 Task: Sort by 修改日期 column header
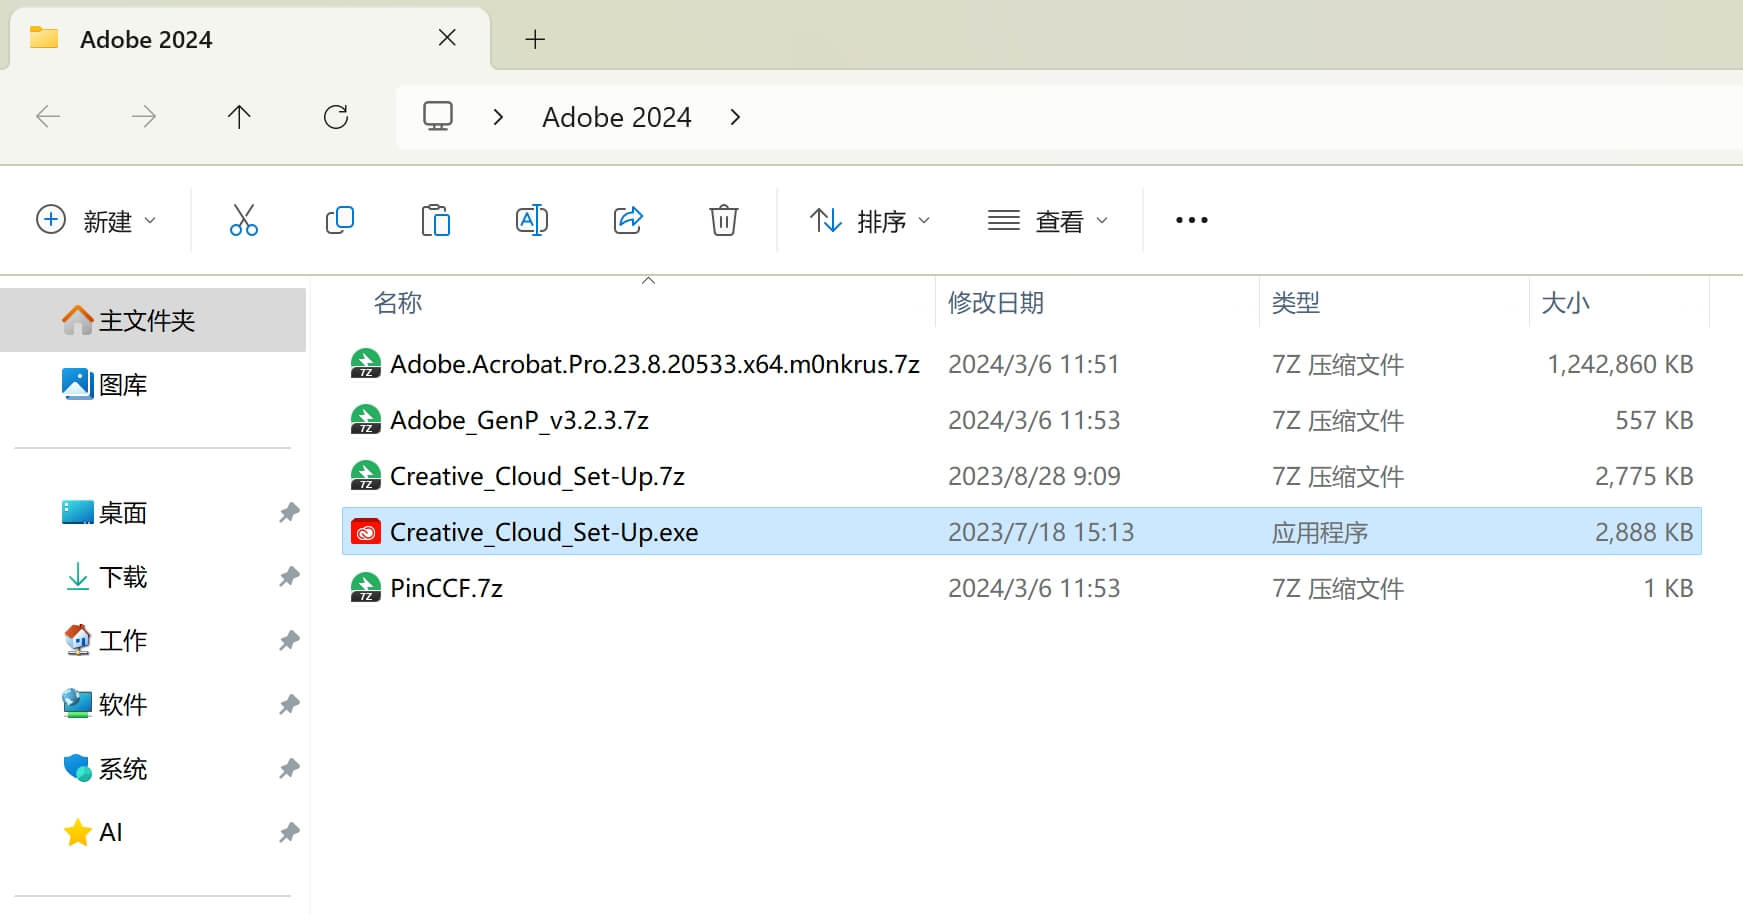click(x=996, y=302)
